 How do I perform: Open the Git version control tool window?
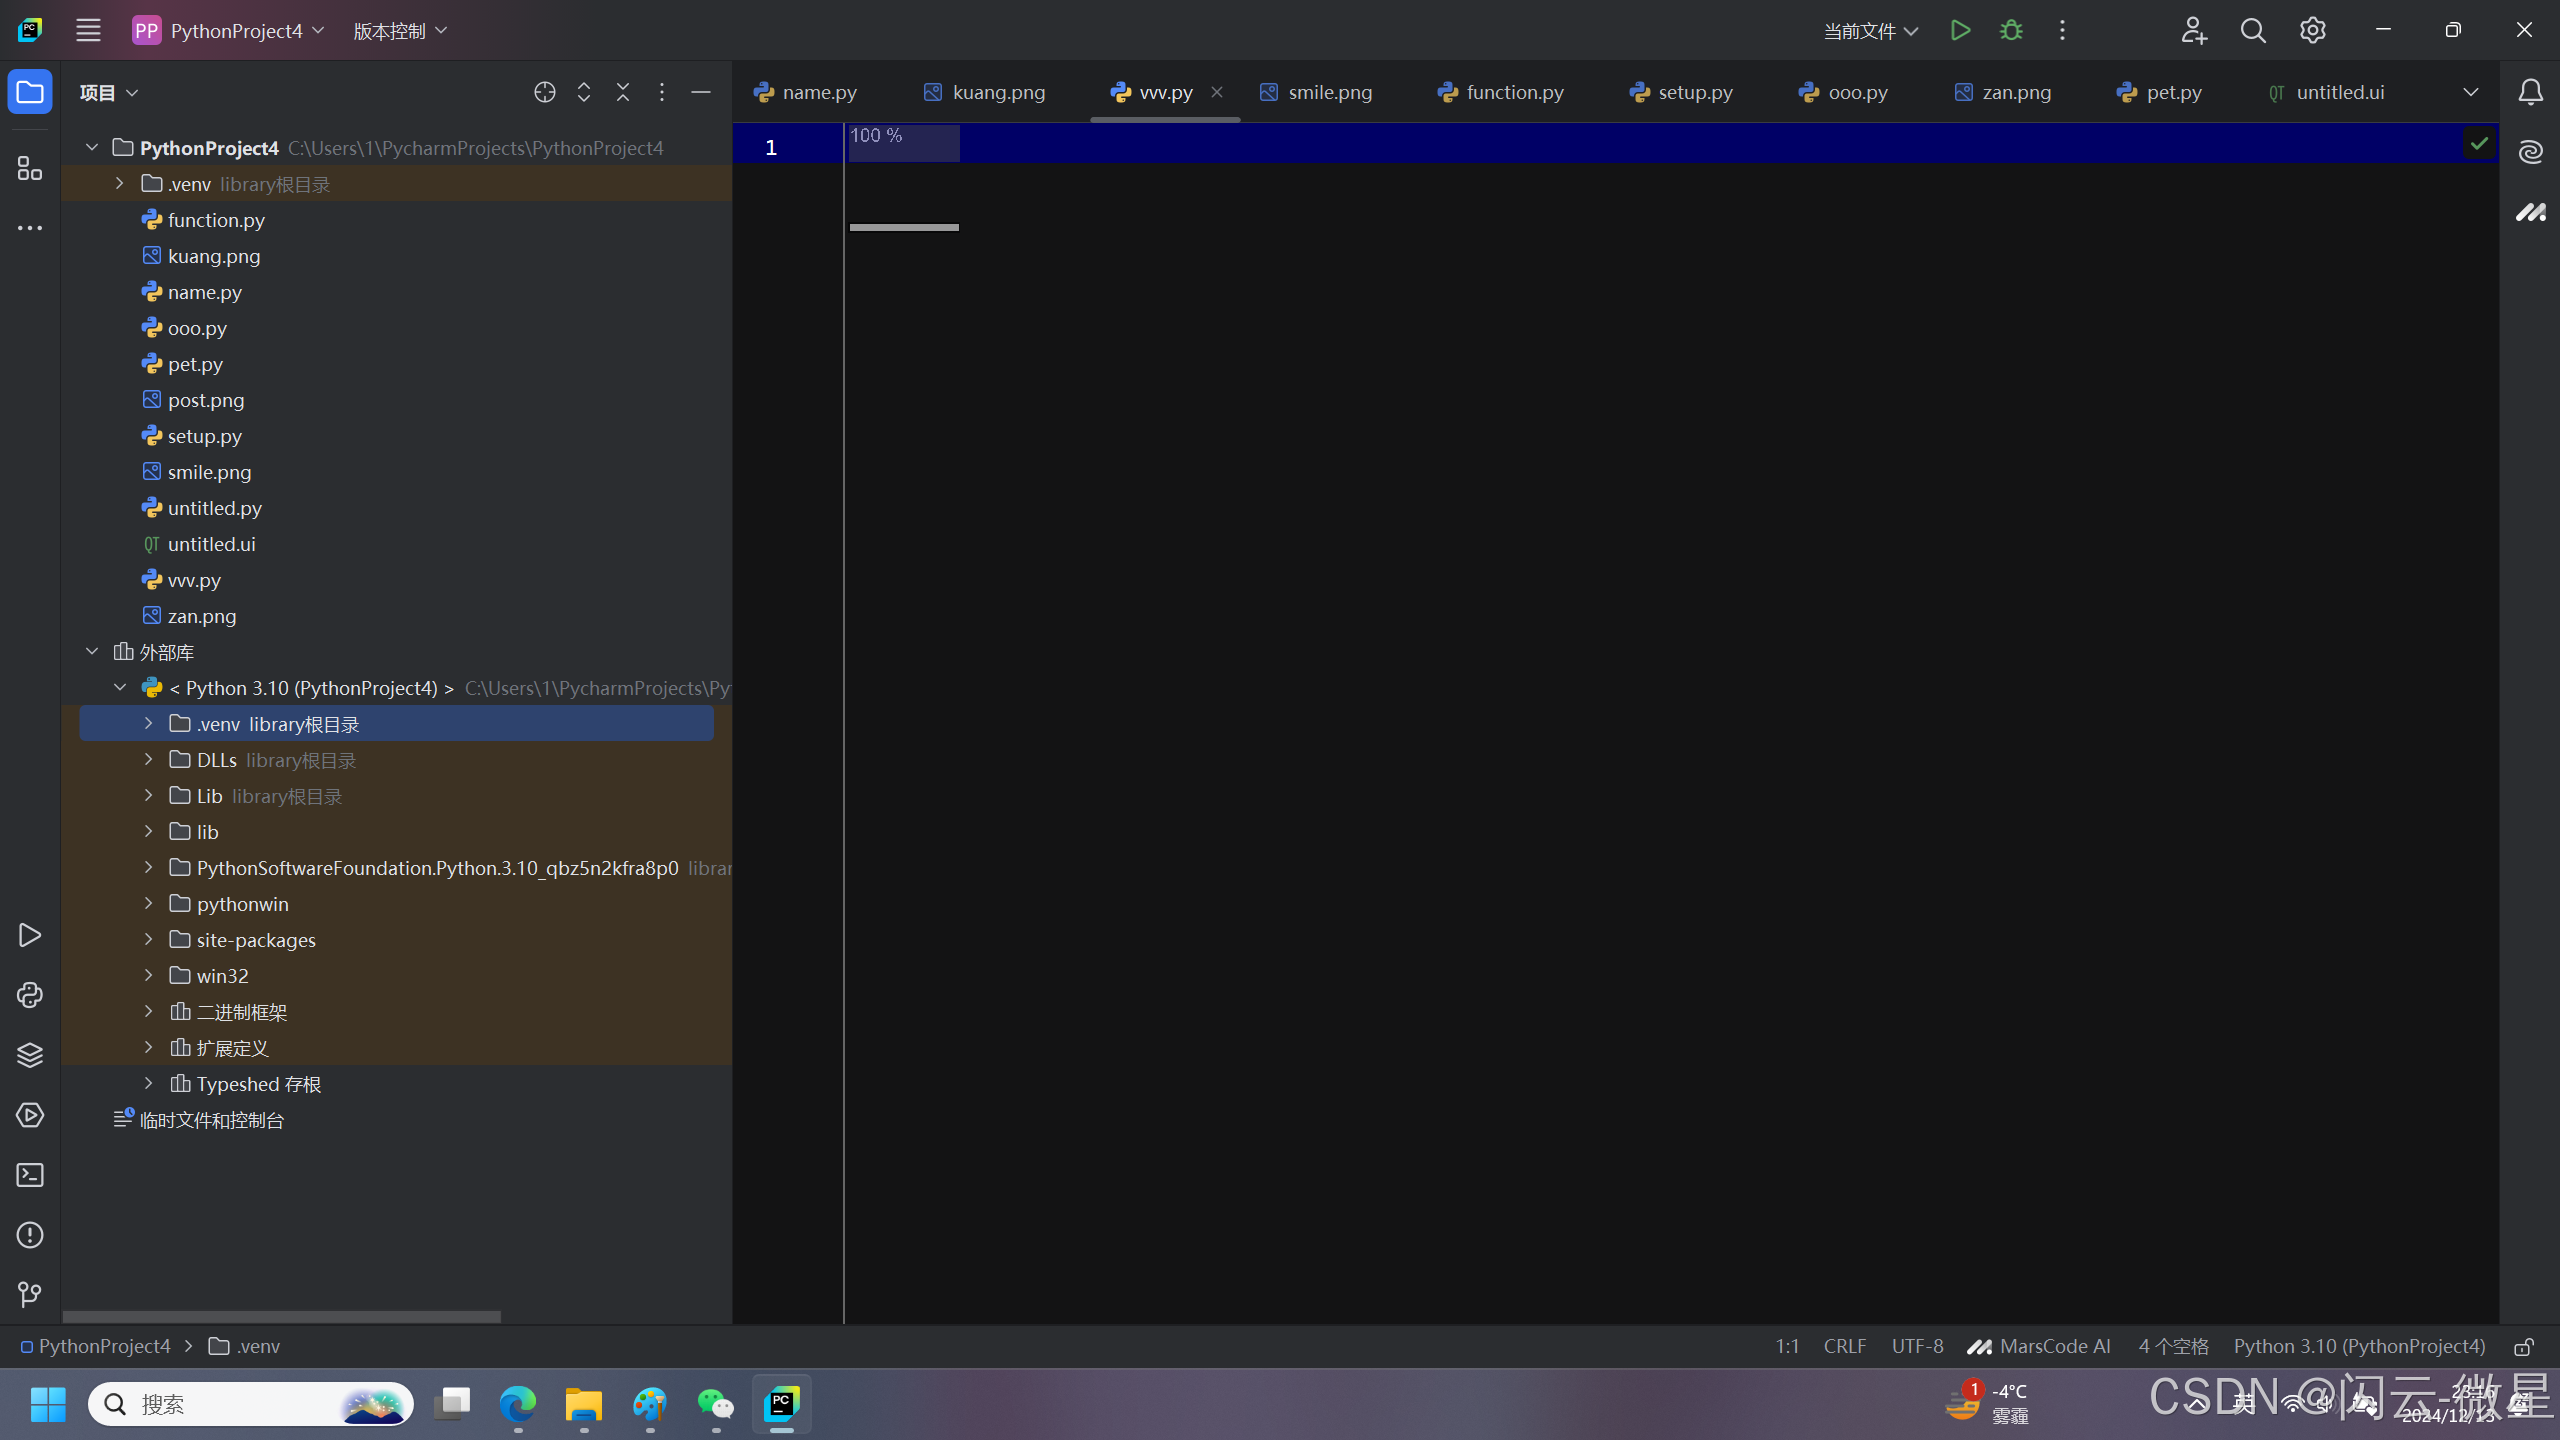click(30, 1295)
